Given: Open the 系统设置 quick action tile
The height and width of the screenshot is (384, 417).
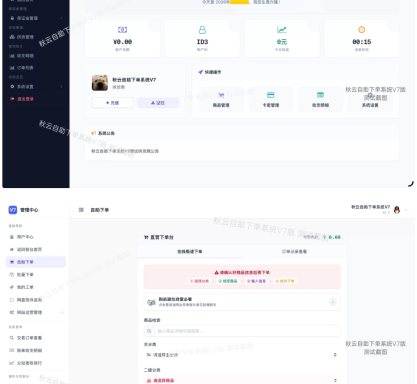Looking at the screenshot, I should tap(370, 99).
